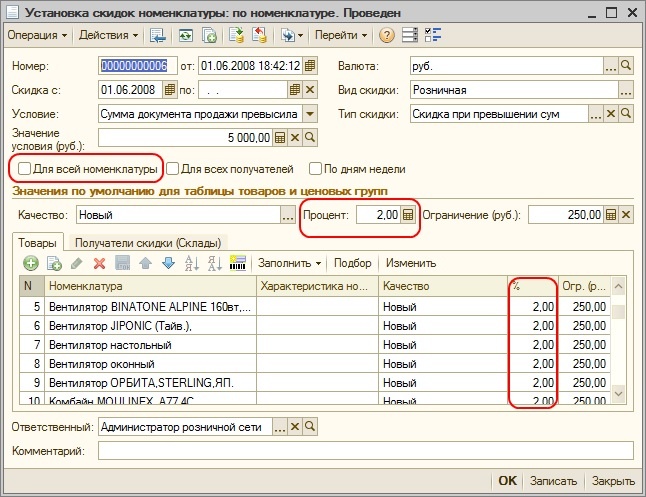Edit current row pencil icon
This screenshot has height=497, width=646.
77,263
